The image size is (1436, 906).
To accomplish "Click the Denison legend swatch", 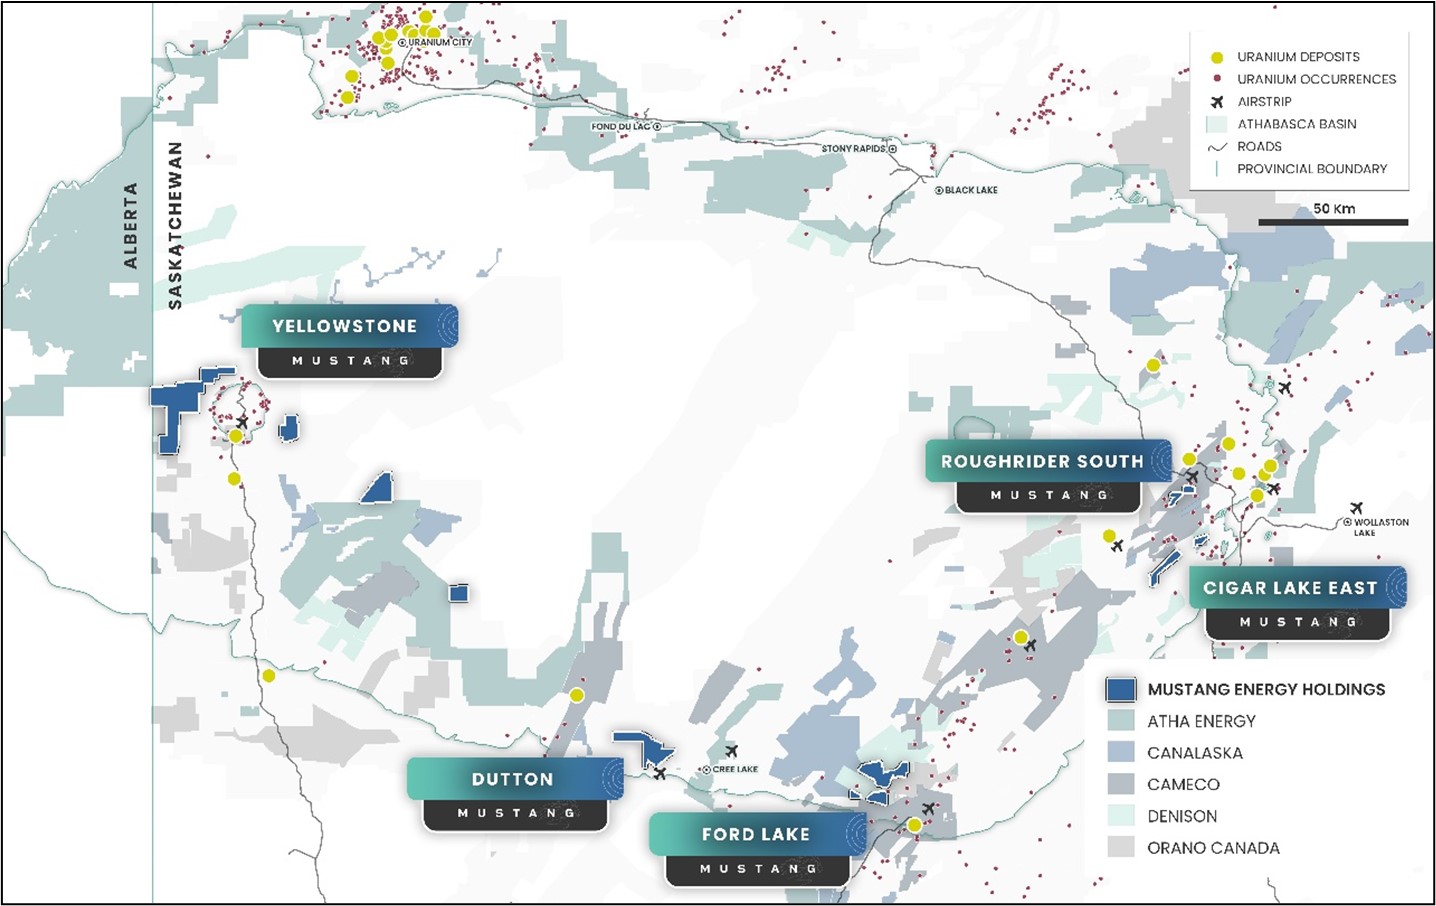I will pyautogui.click(x=1121, y=816).
